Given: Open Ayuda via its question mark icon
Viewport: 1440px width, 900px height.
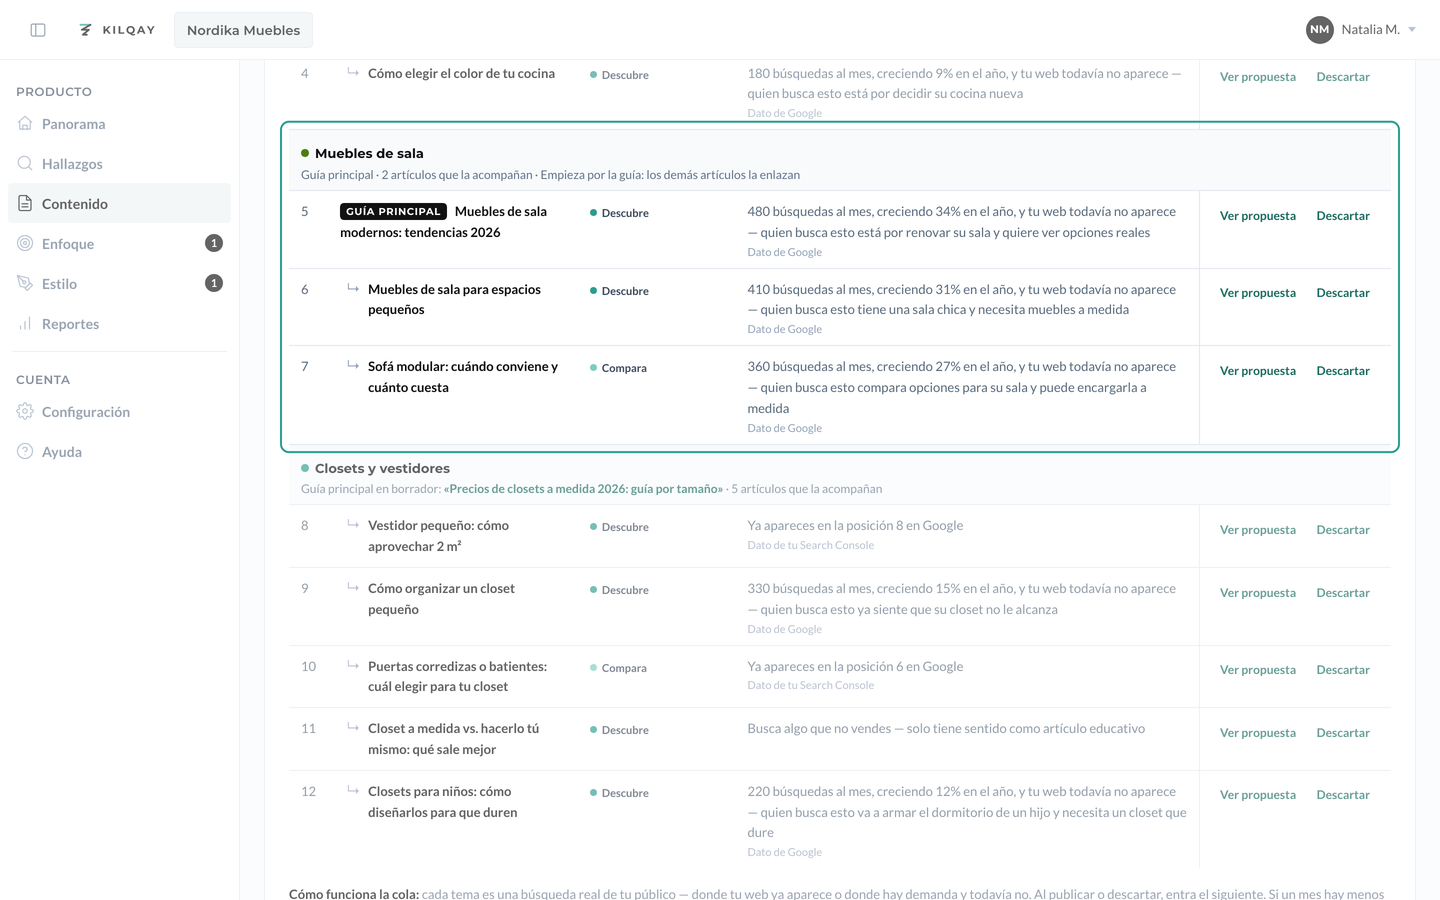Looking at the screenshot, I should pyautogui.click(x=25, y=451).
